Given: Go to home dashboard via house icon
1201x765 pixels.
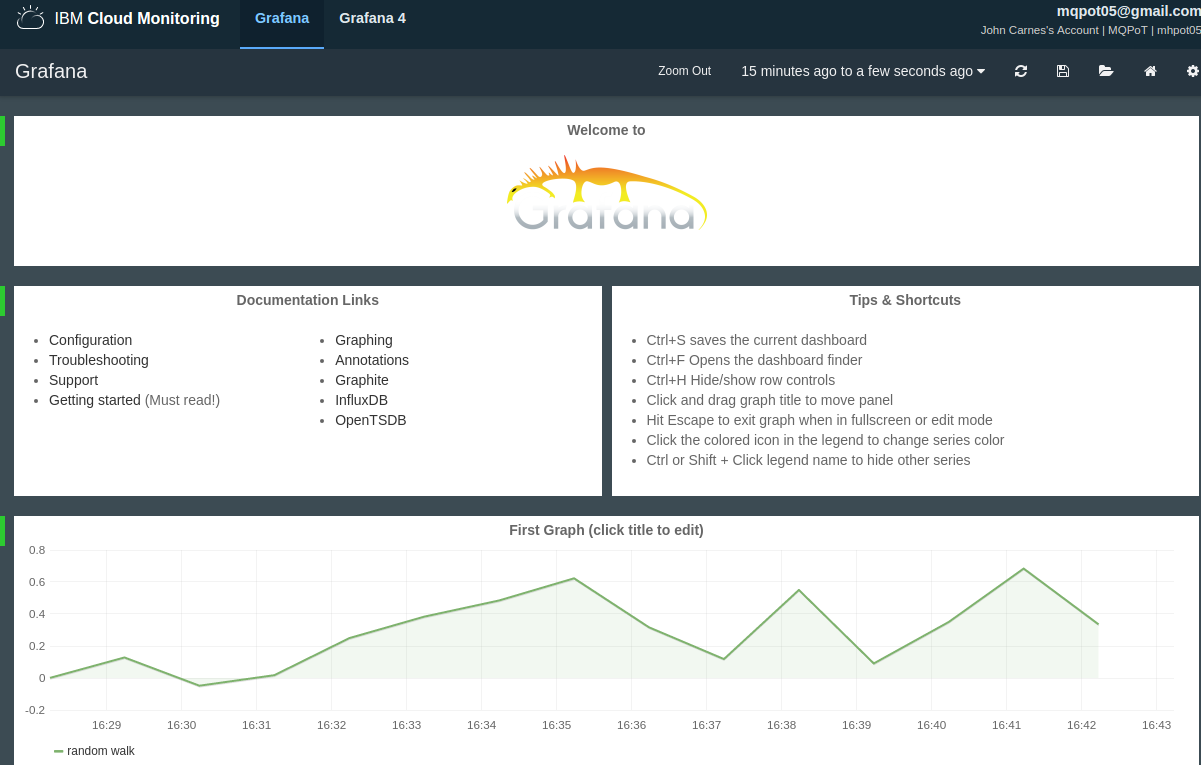Looking at the screenshot, I should click(1150, 71).
